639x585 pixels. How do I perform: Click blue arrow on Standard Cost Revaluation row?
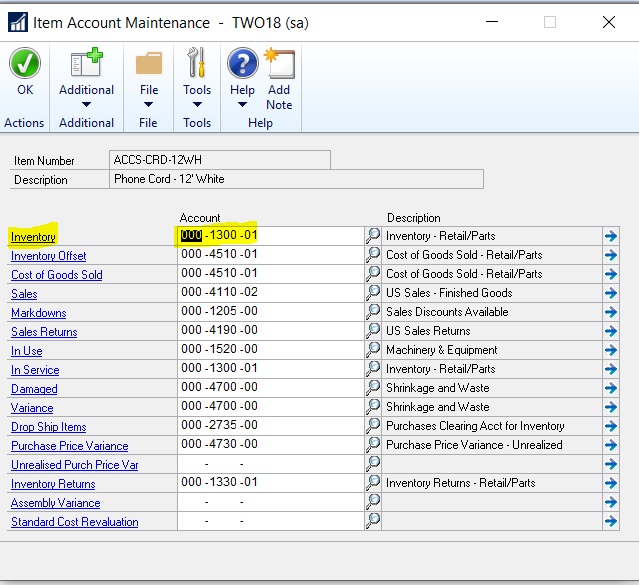click(x=611, y=521)
